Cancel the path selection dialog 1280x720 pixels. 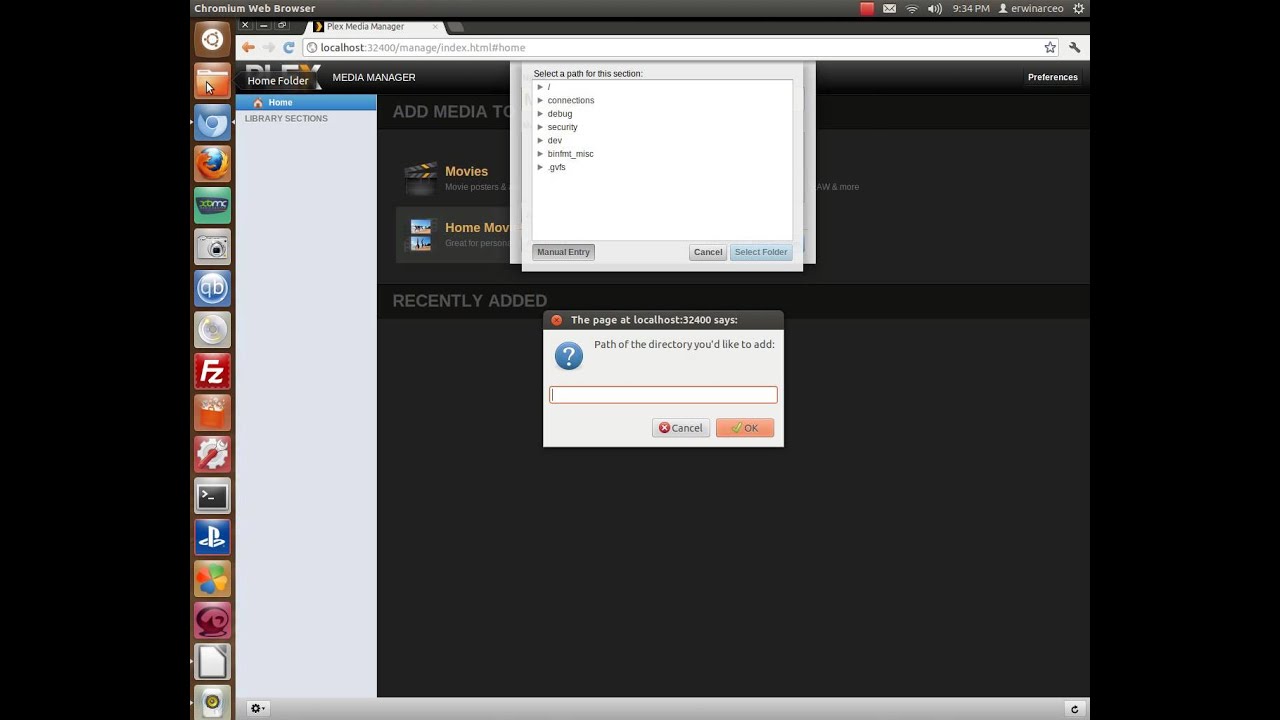coord(708,252)
